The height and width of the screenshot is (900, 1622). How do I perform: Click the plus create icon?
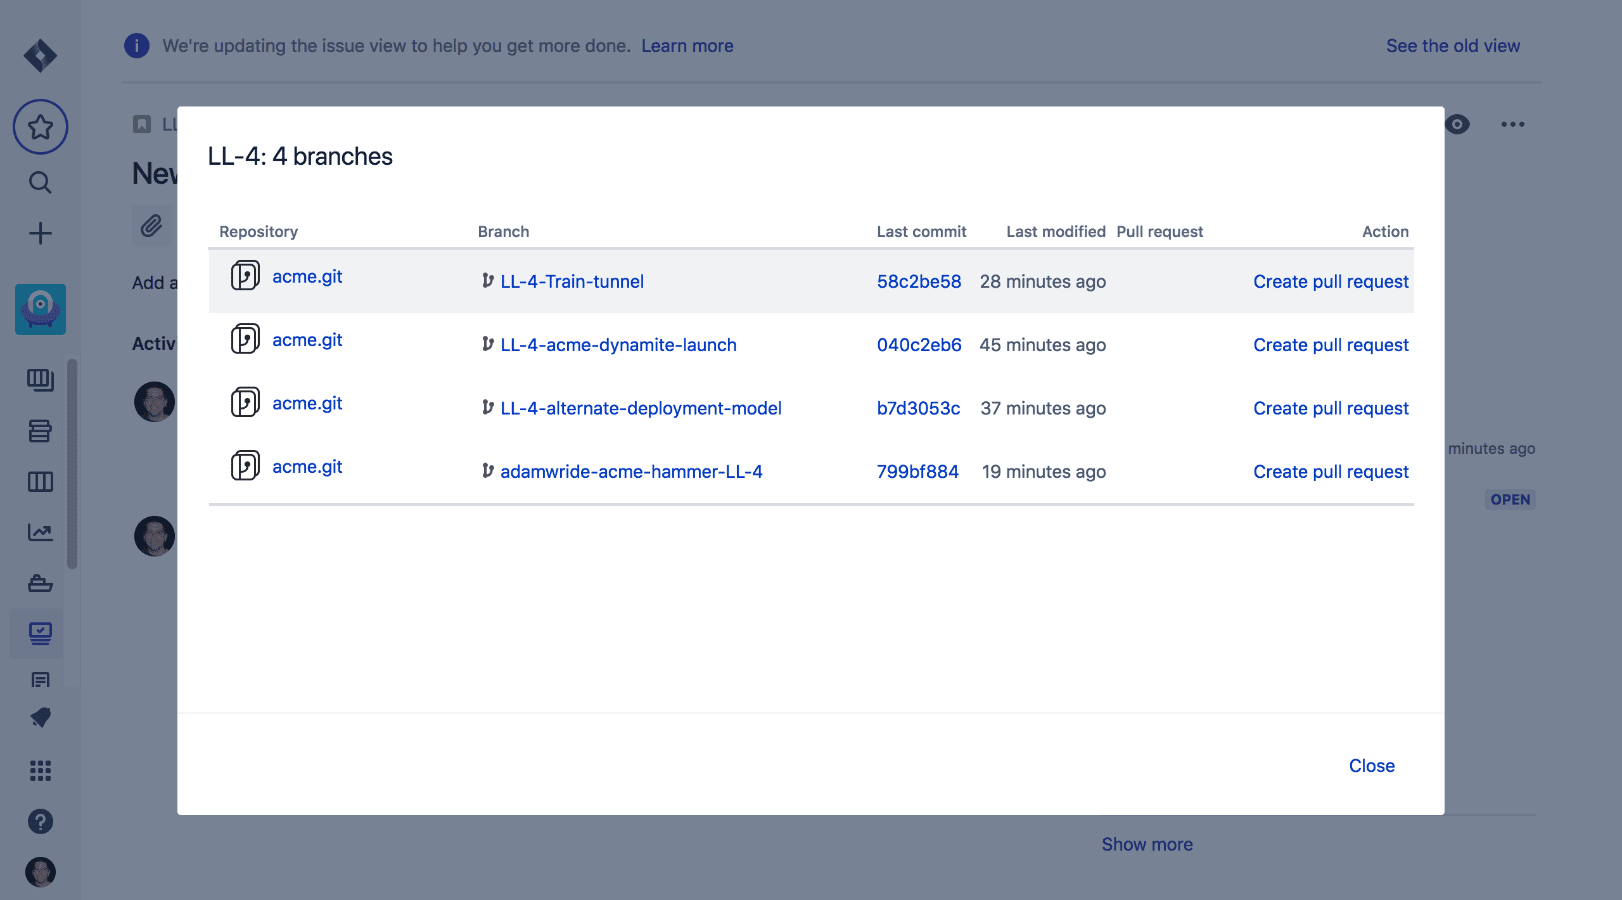[40, 234]
